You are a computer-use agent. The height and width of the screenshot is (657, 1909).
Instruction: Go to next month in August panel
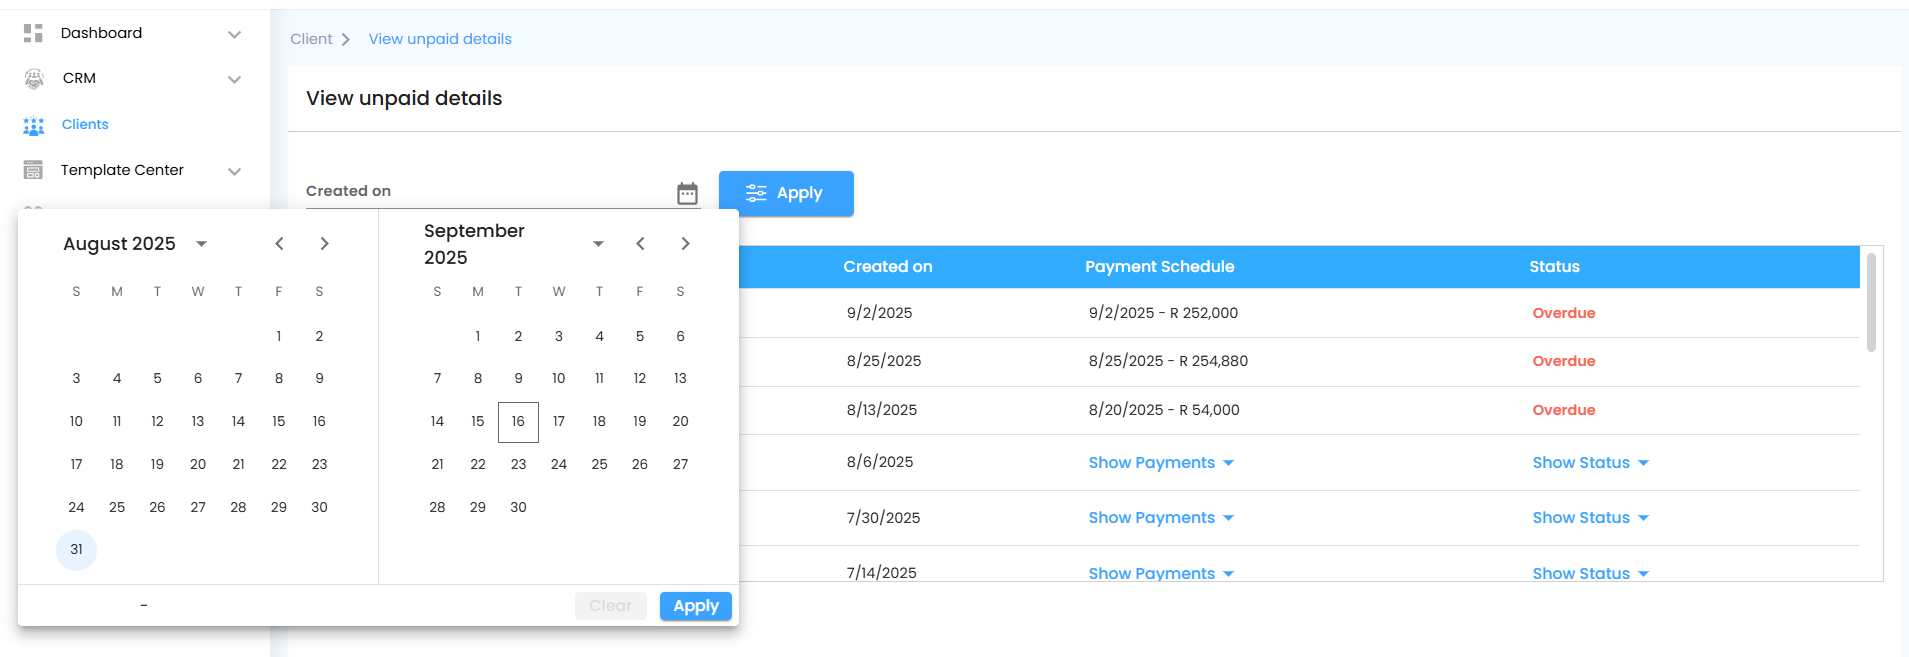click(x=324, y=244)
